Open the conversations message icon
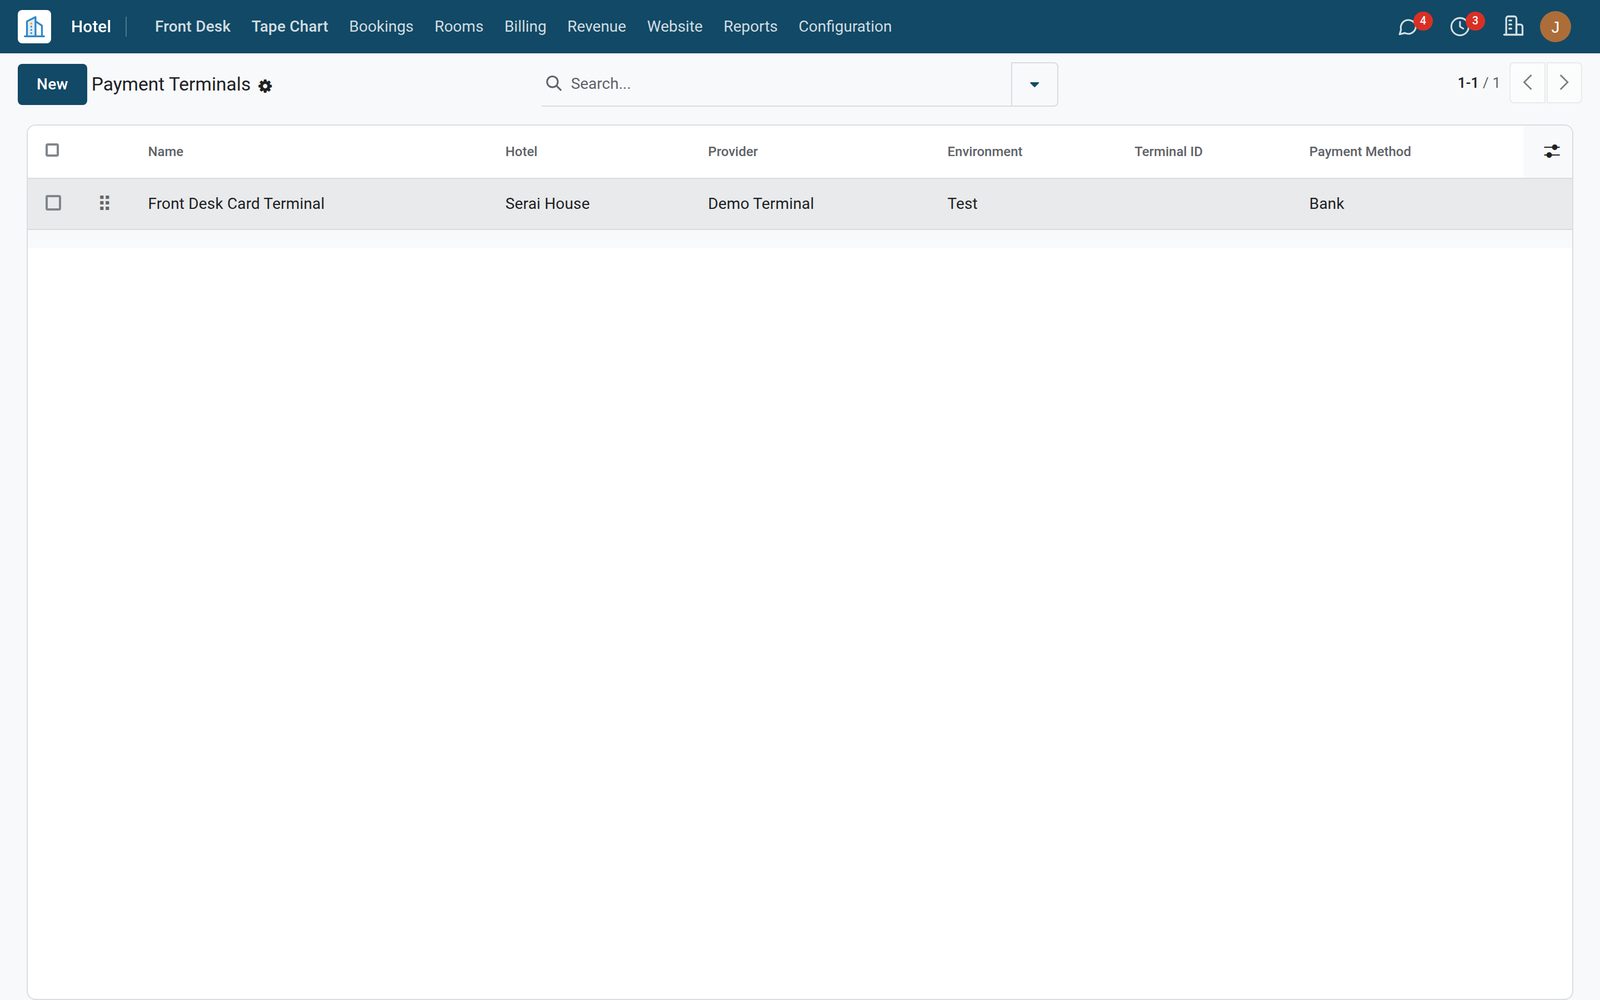Screen dimensions: 1600x1000 (x=1408, y=27)
